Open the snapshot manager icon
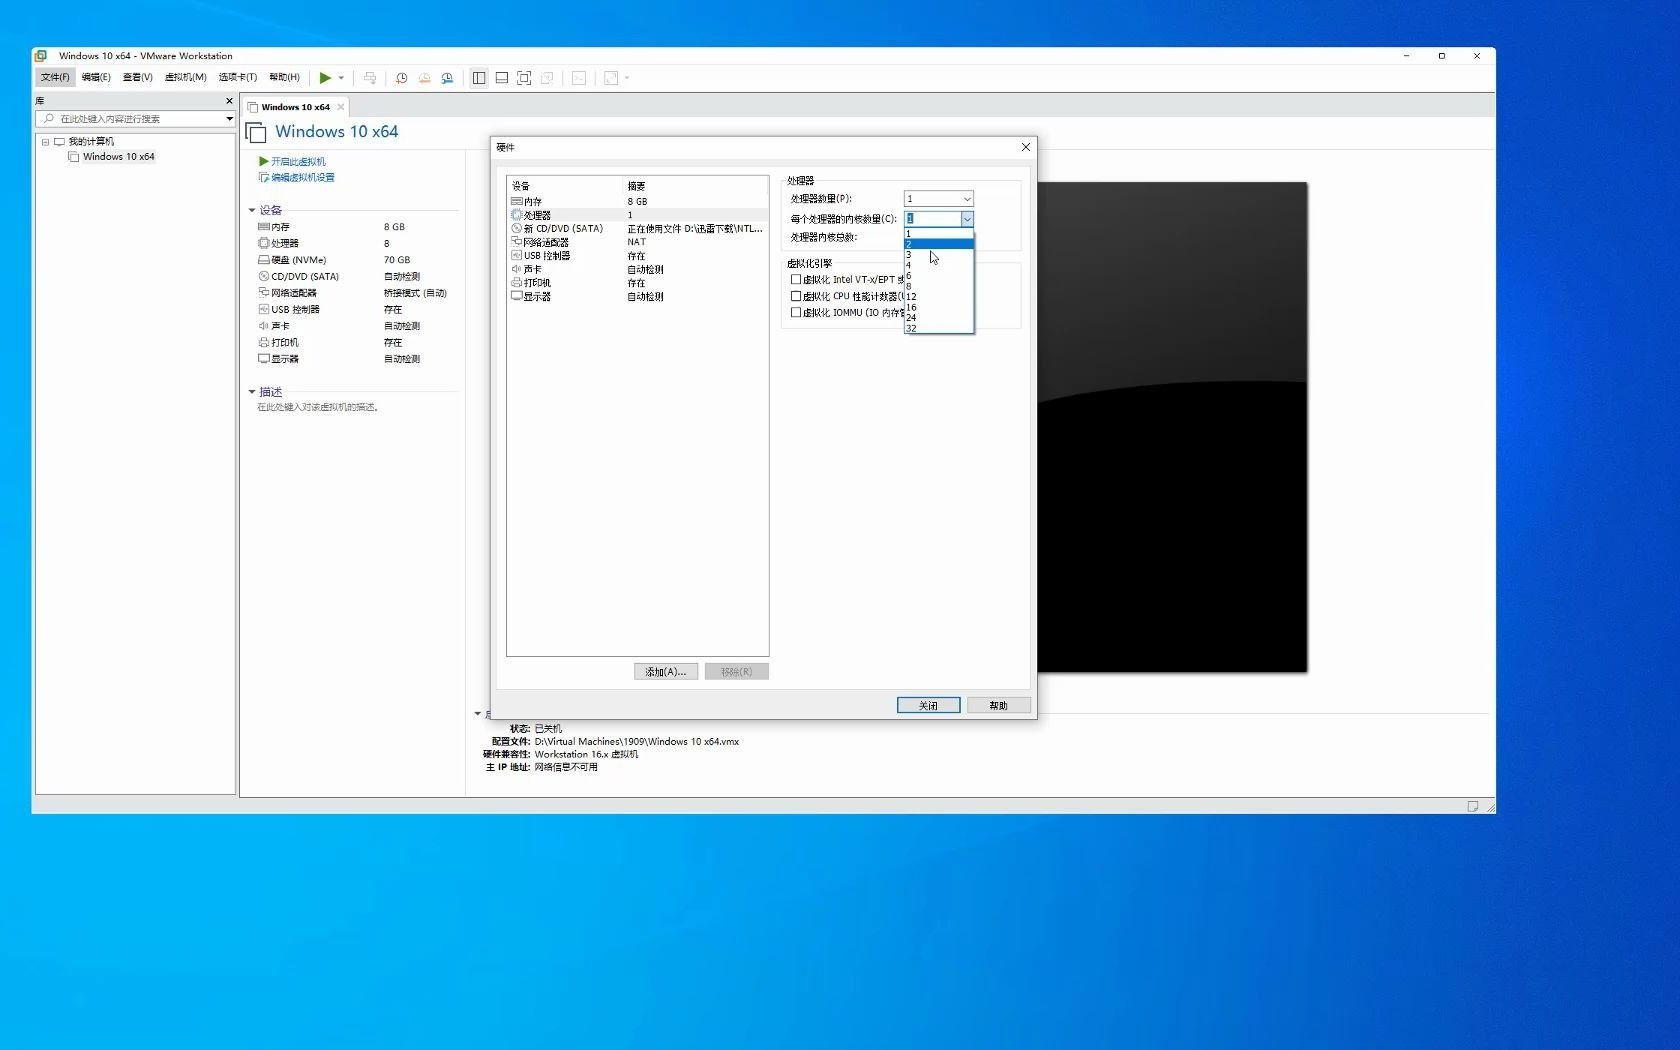This screenshot has height=1050, width=1680. (x=447, y=78)
